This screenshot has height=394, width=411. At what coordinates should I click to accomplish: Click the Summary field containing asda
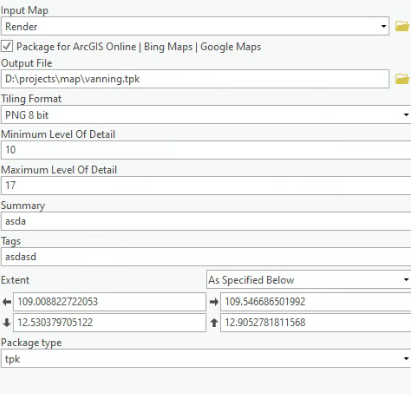click(x=206, y=221)
